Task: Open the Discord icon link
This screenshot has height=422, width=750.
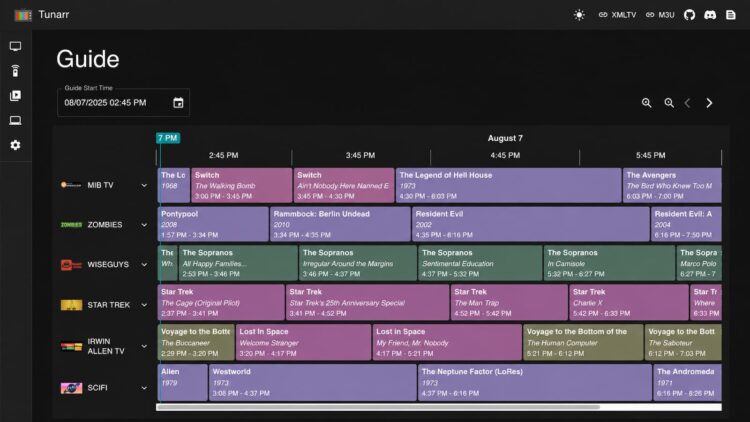Action: (710, 15)
